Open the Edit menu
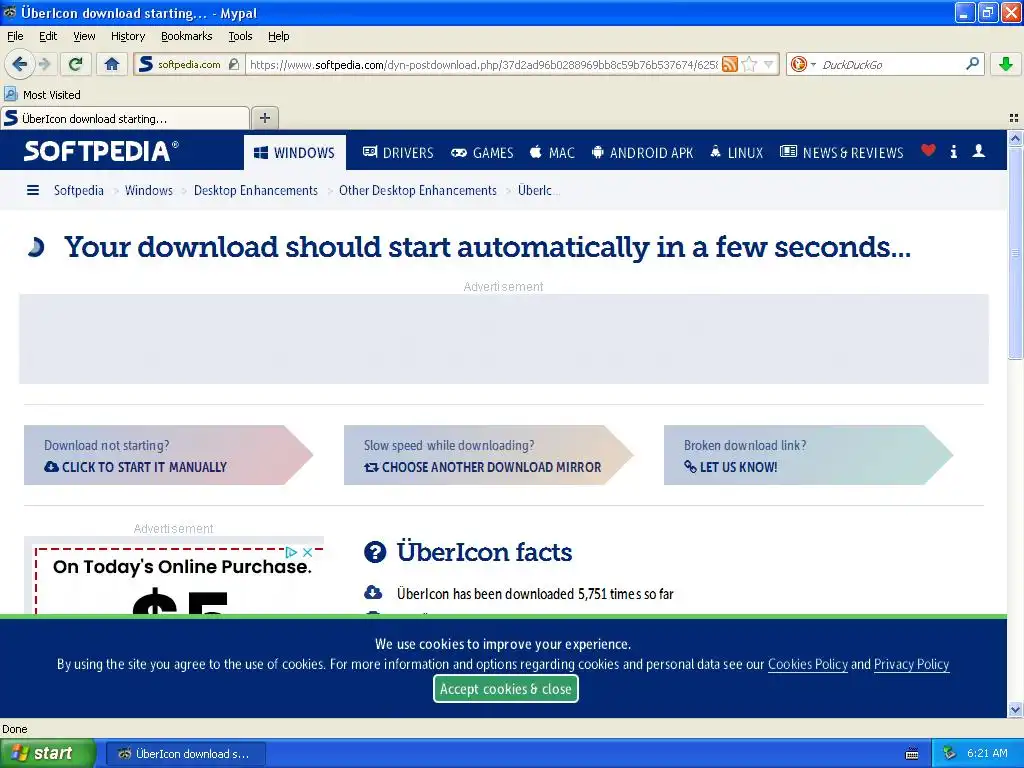Image resolution: width=1024 pixels, height=768 pixels. tap(48, 36)
